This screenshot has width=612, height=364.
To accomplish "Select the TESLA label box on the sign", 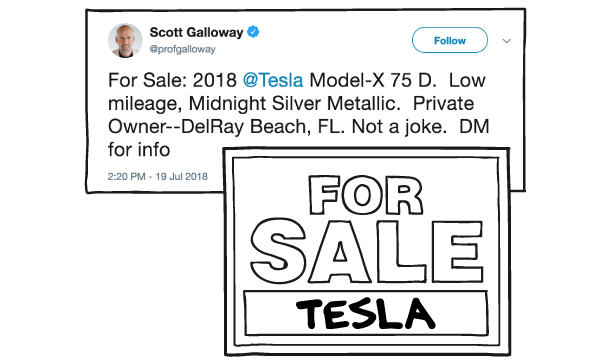I will (x=366, y=313).
